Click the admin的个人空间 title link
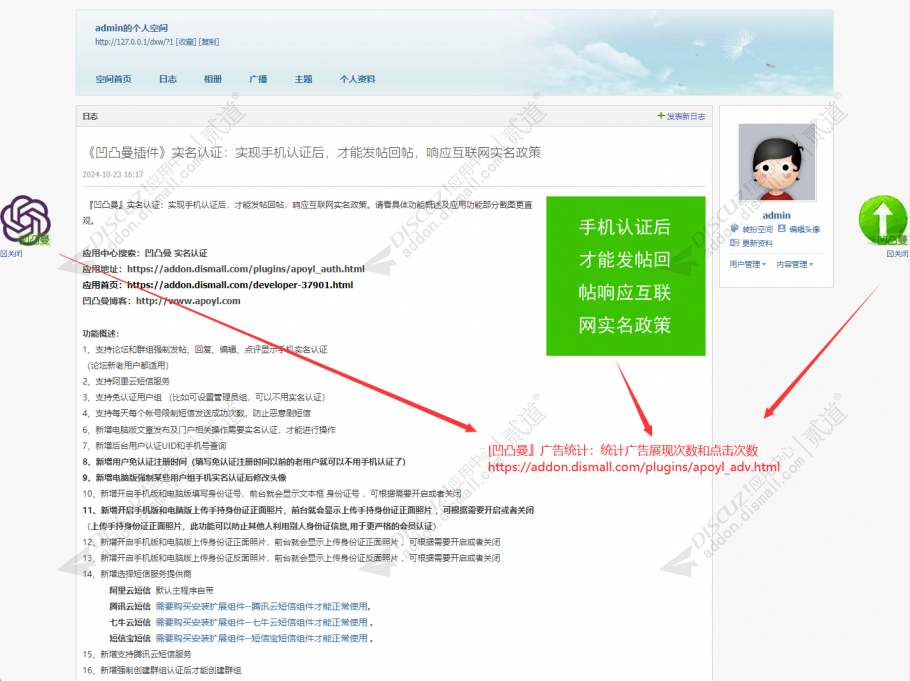Viewport: 910px width, 681px height. pyautogui.click(x=132, y=28)
